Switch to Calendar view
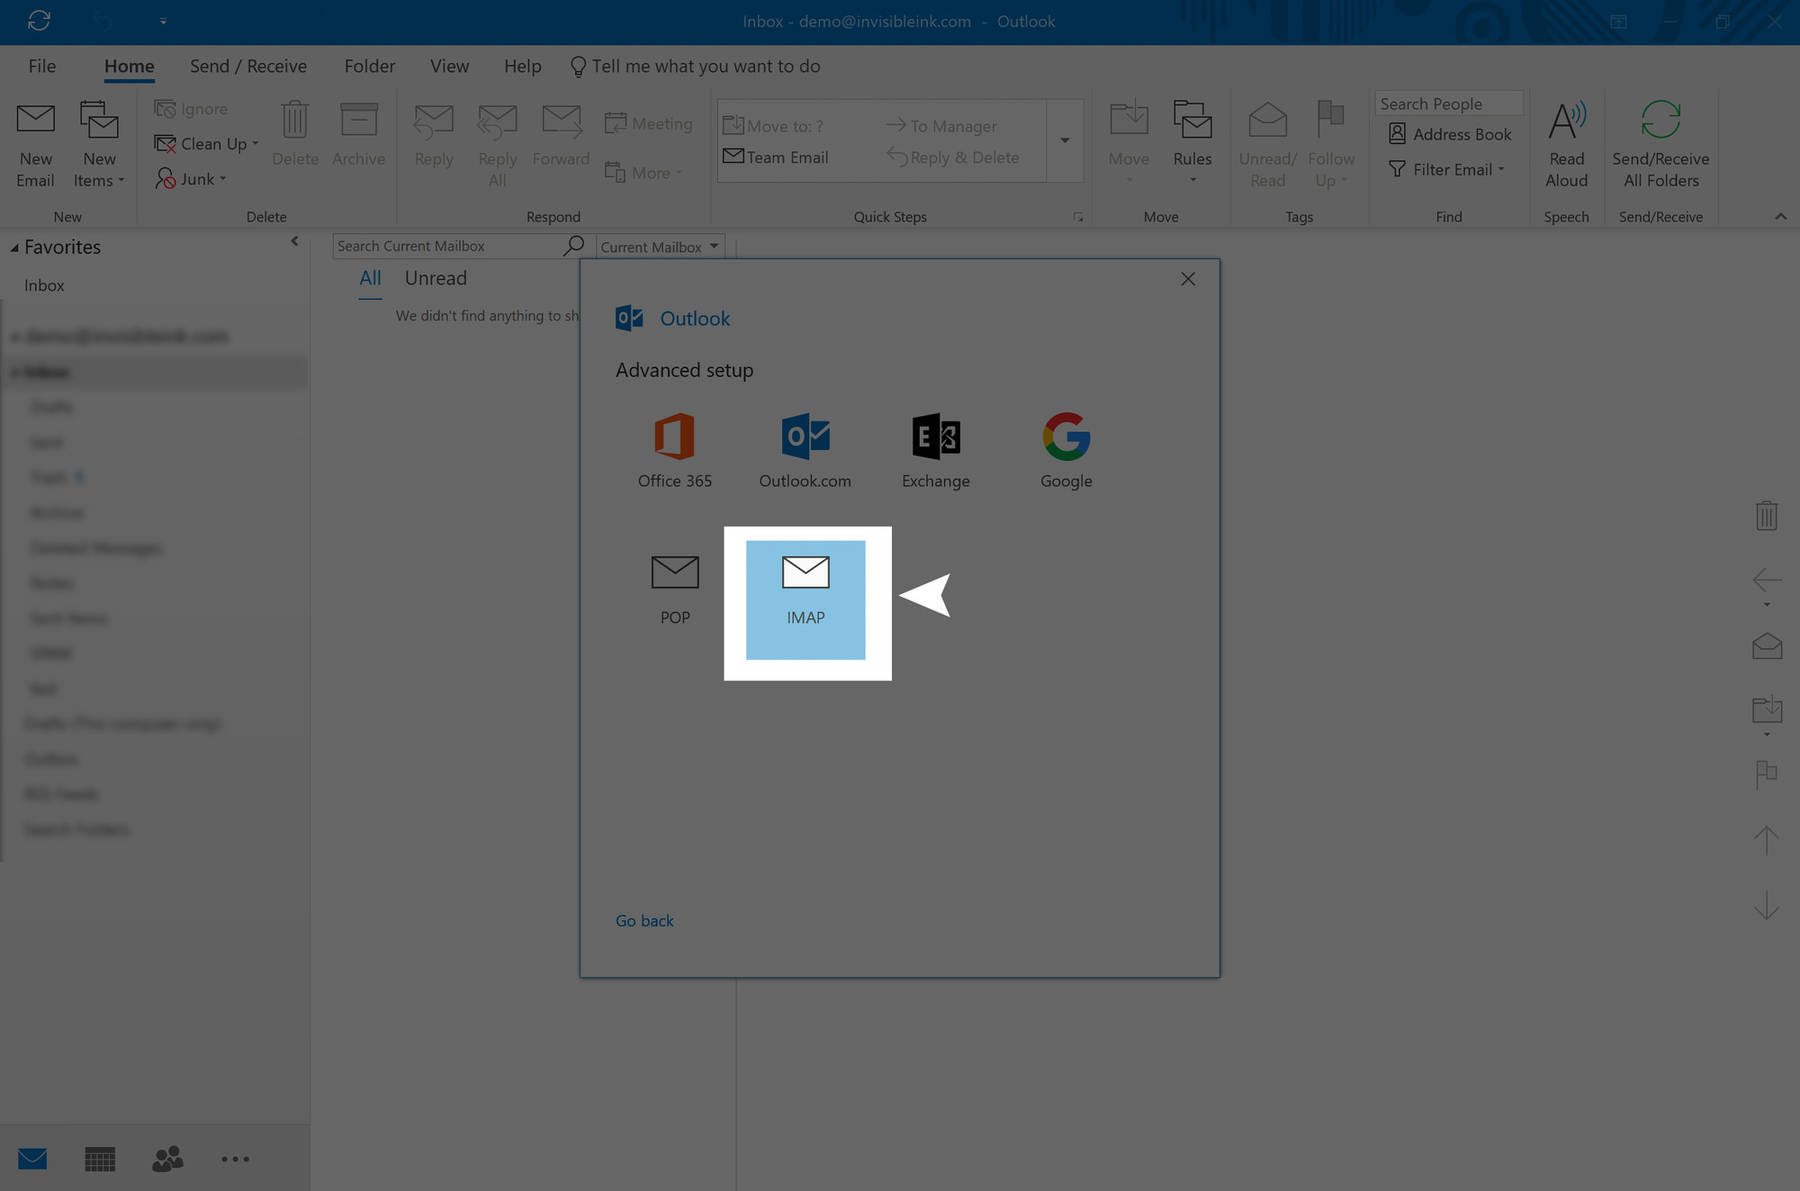 (x=100, y=1159)
